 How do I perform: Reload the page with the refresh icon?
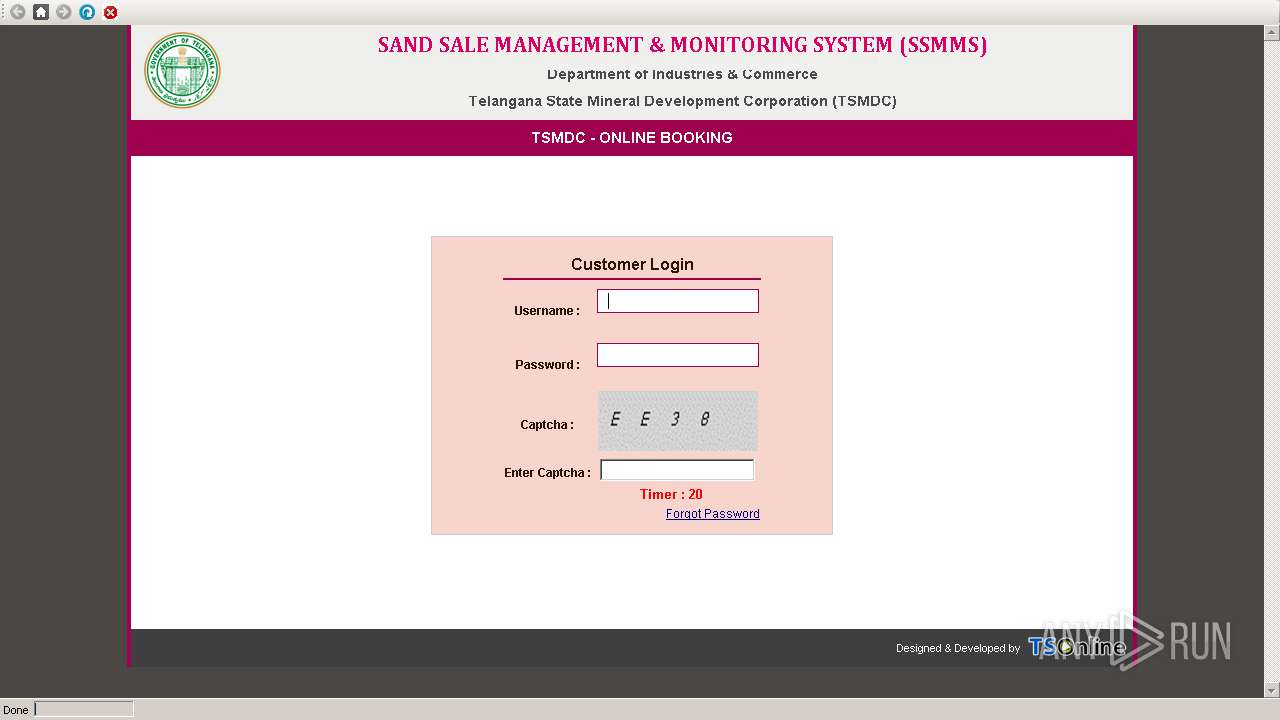[x=87, y=12]
